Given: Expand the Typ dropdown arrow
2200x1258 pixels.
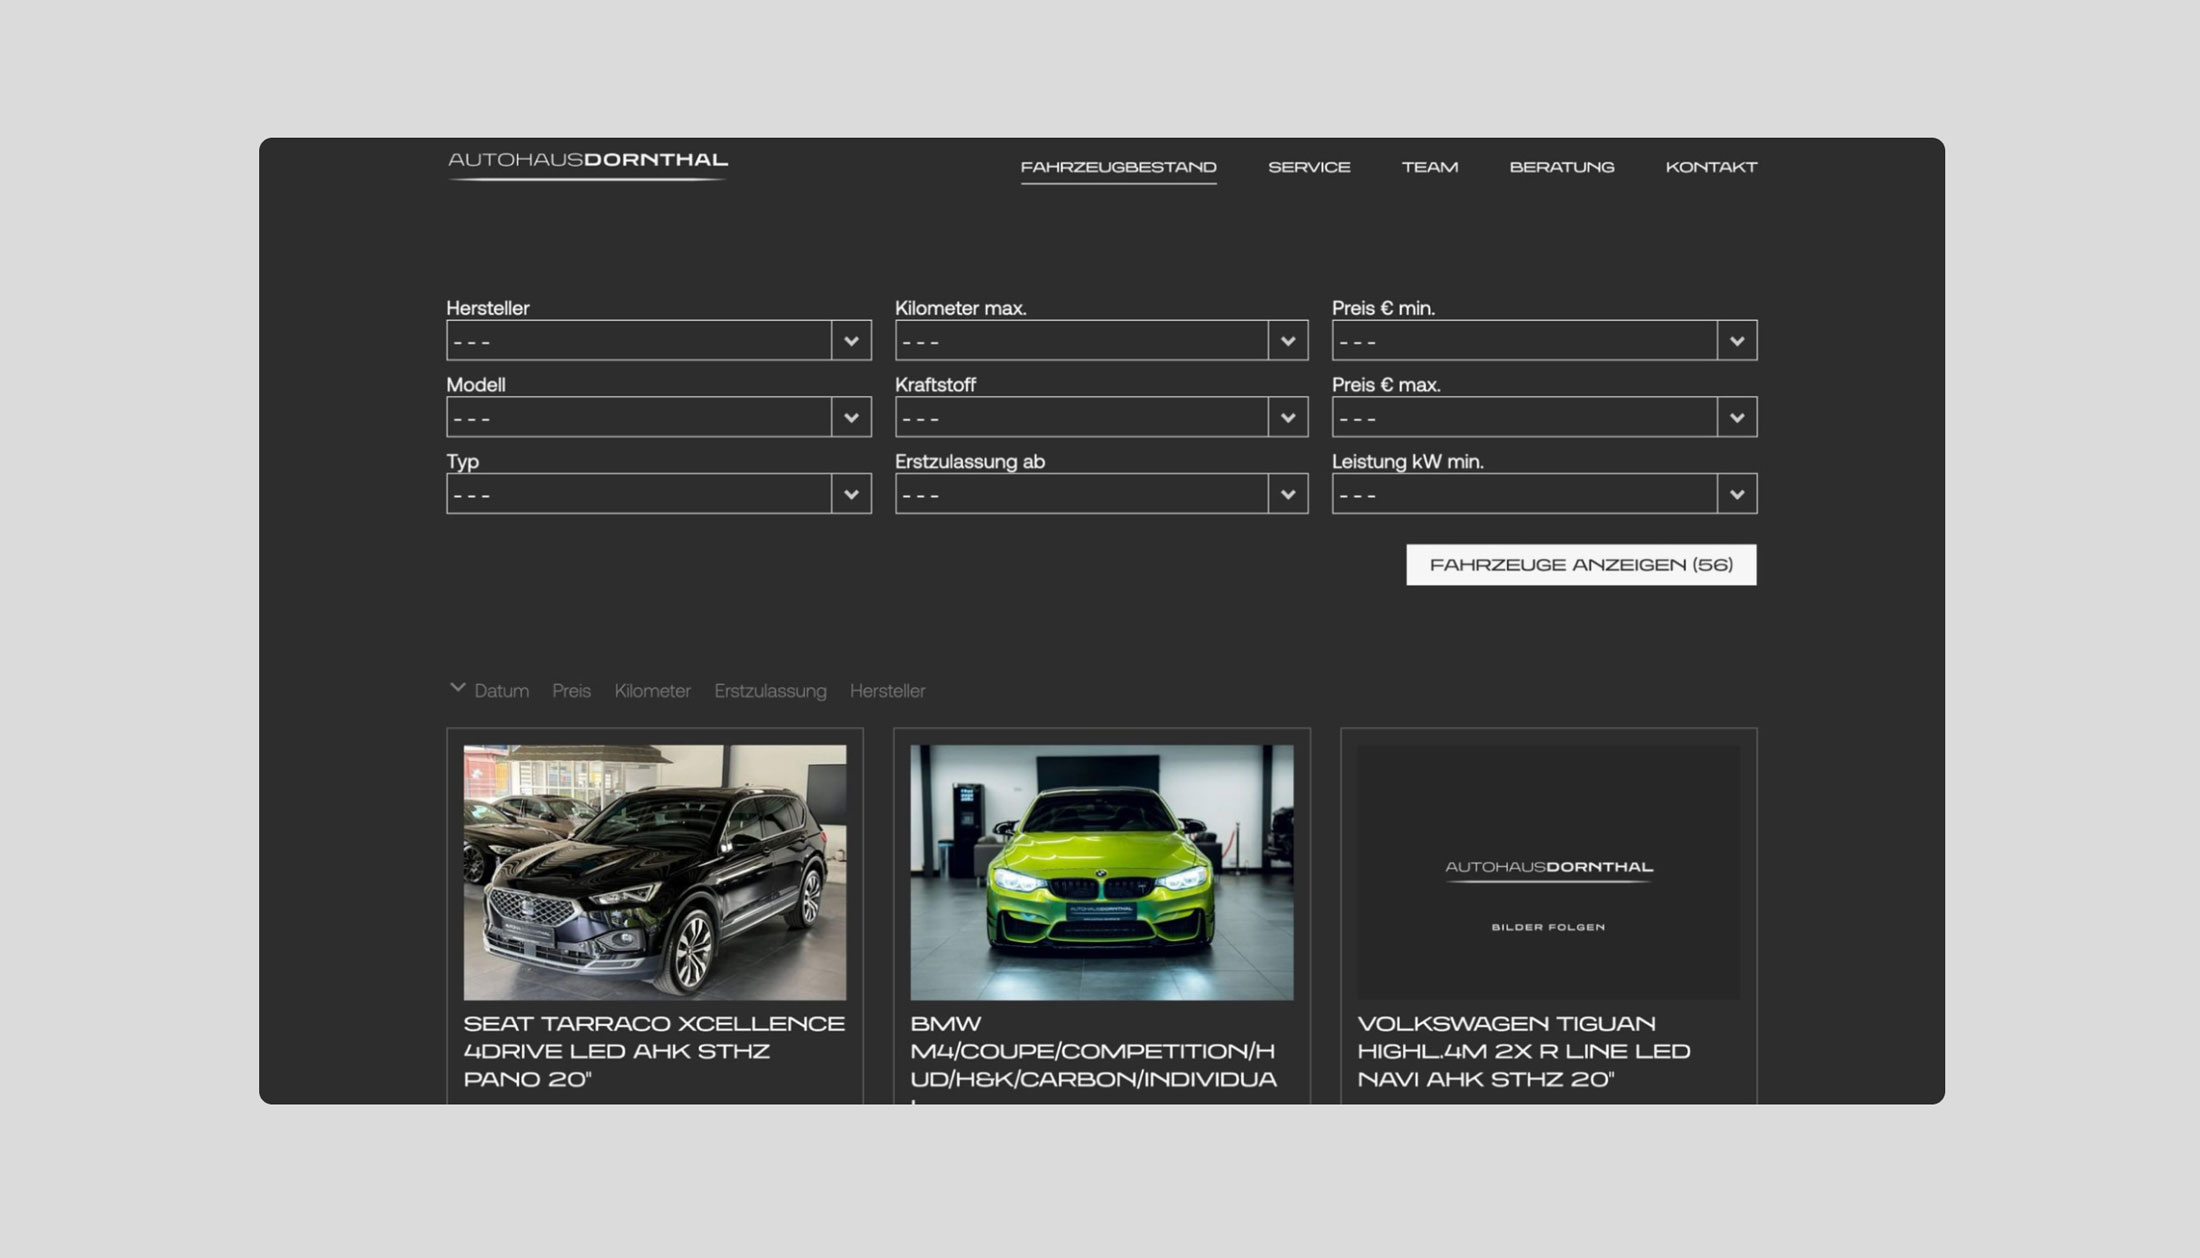Looking at the screenshot, I should tap(851, 494).
